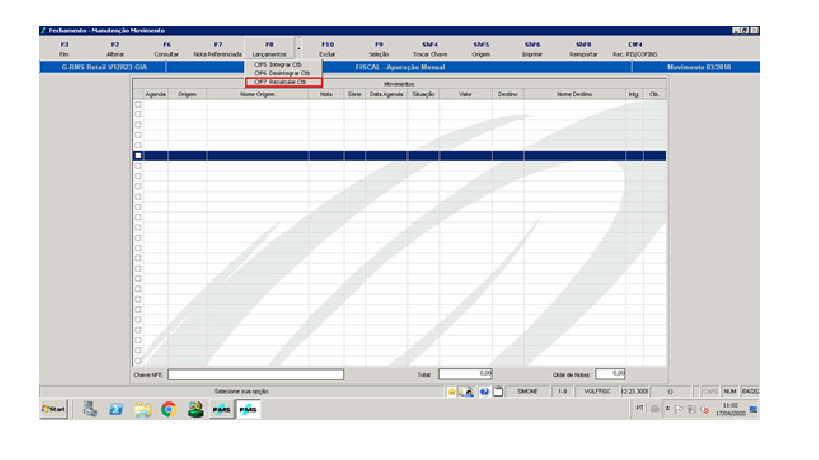
Task: Open PowerShell from taskbar
Action: (116, 409)
